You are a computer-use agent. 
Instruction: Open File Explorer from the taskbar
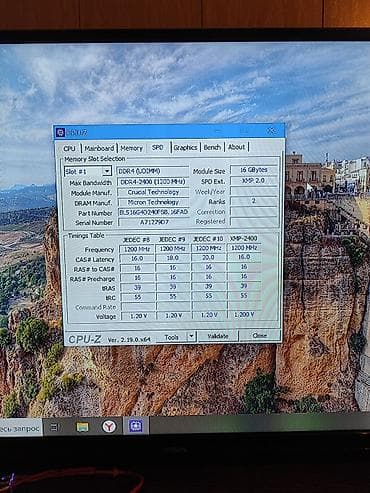(82, 426)
